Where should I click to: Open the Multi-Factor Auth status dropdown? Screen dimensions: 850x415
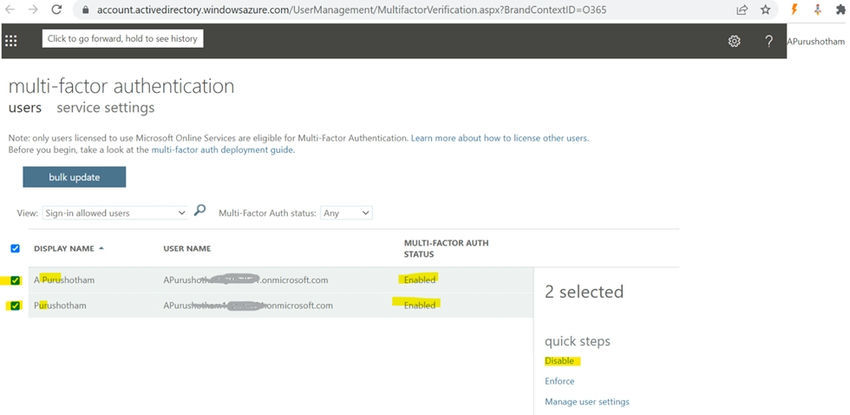coord(346,213)
